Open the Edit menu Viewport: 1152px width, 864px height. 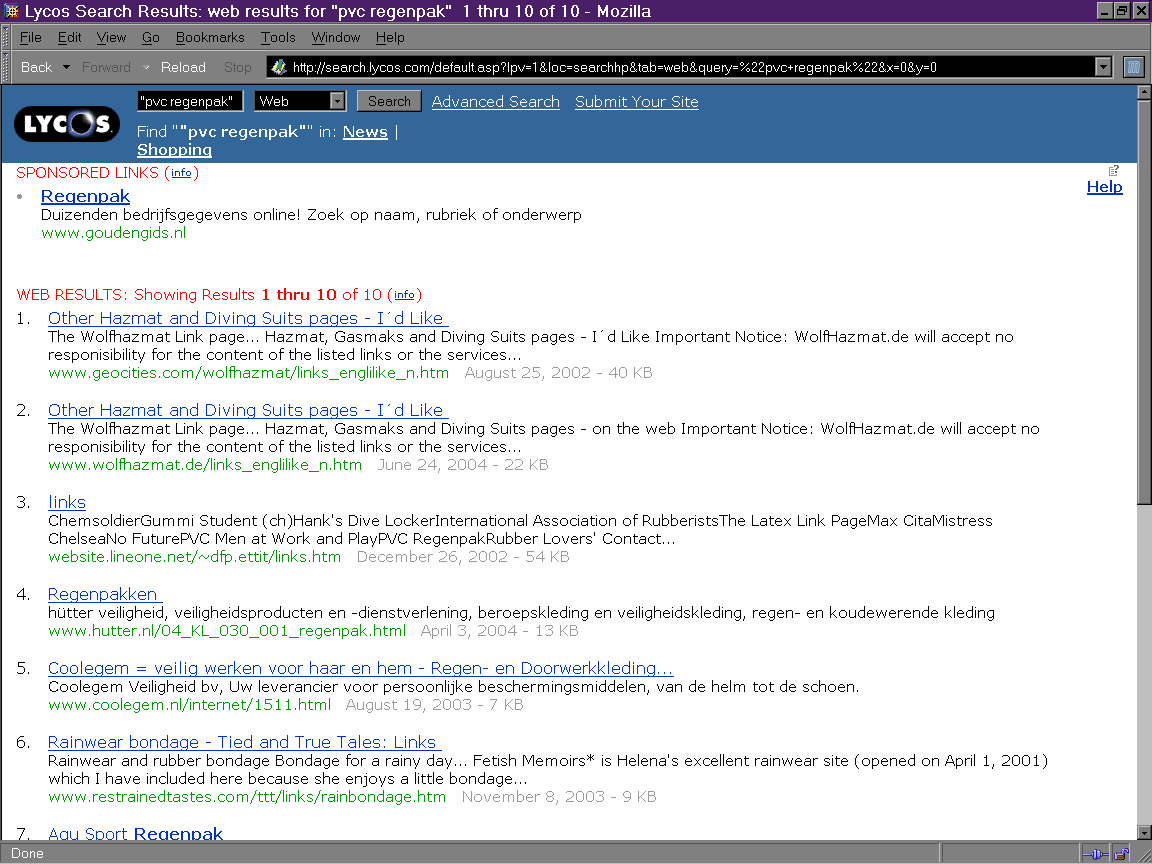[70, 37]
